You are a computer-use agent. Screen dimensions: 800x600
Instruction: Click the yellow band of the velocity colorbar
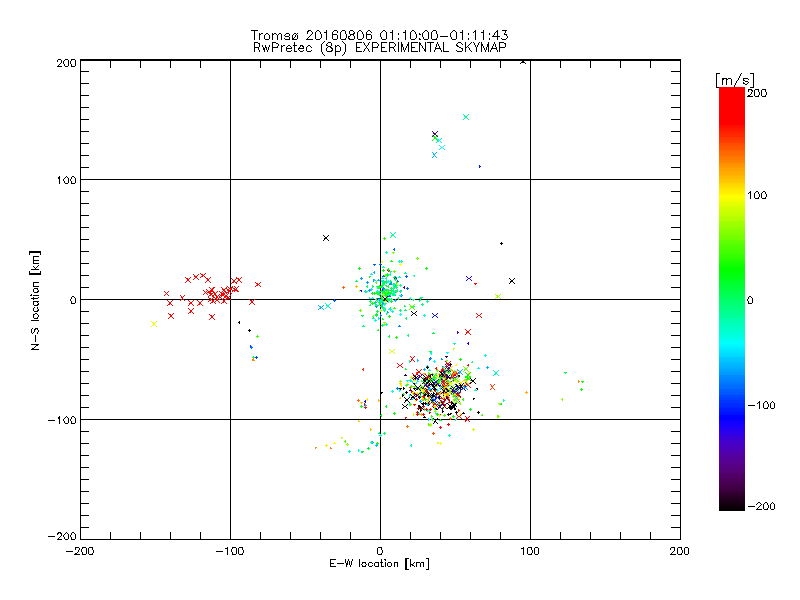[732, 195]
